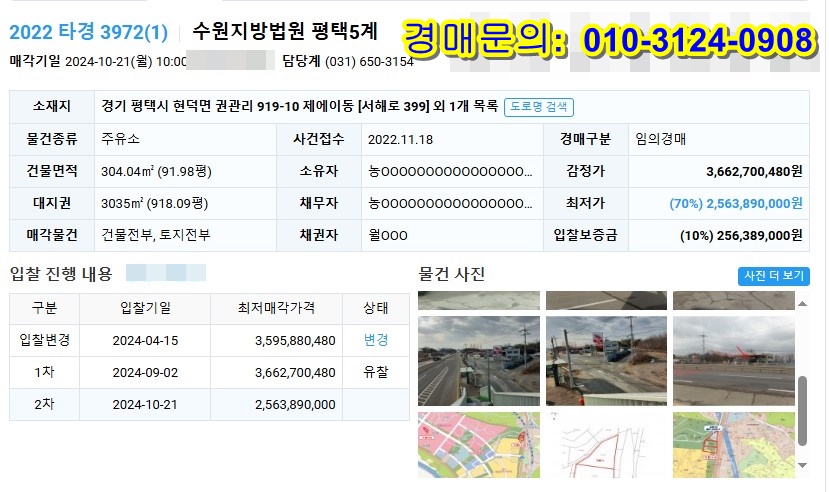The height and width of the screenshot is (492, 829).
Task: Open green and yellow area map thumbnail
Action: (734, 445)
